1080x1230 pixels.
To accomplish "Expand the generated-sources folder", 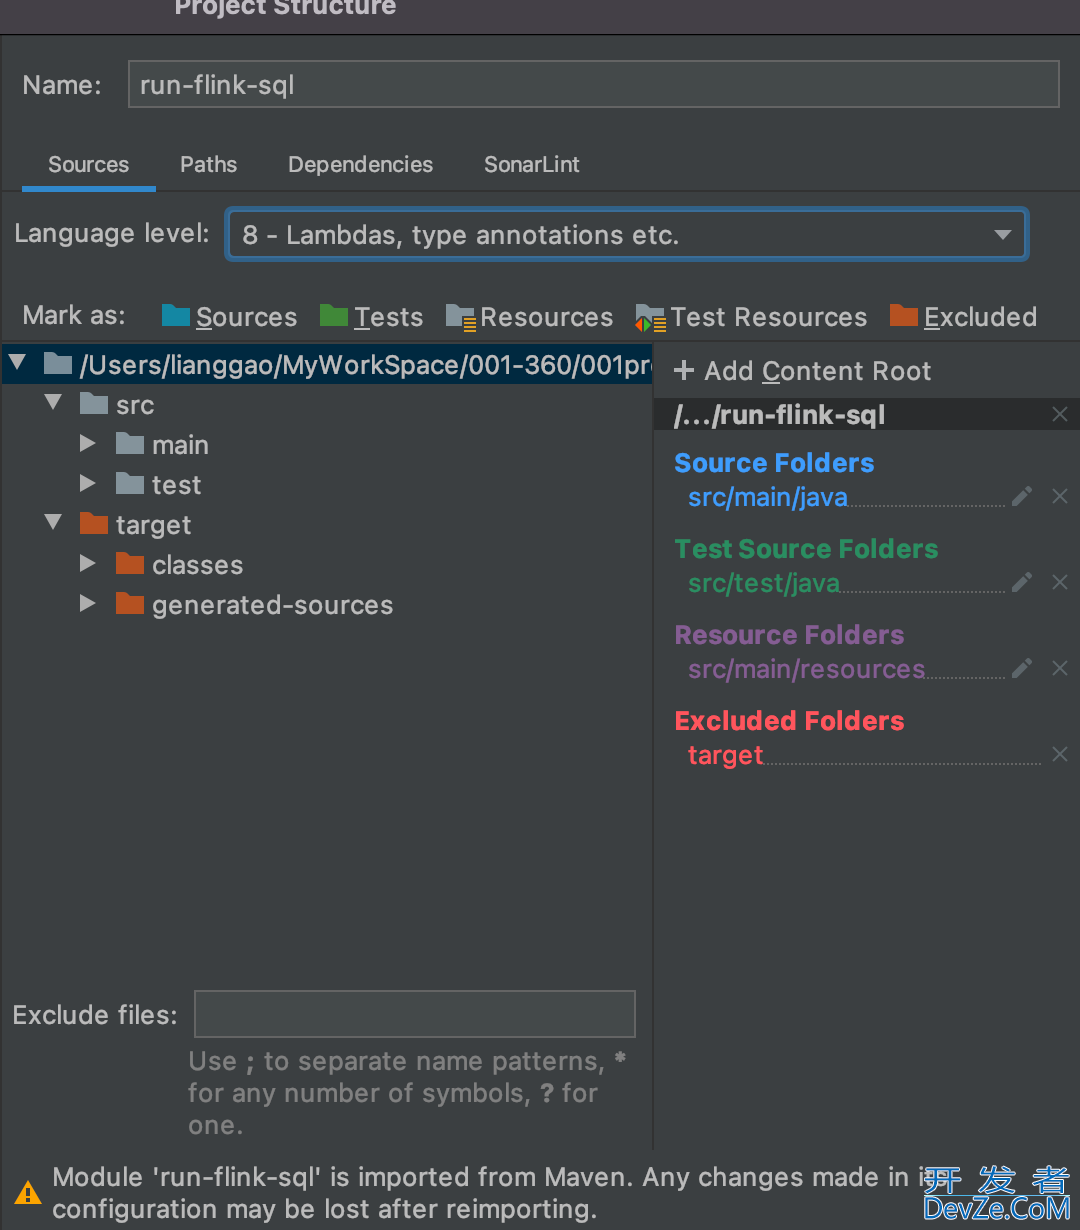I will (88, 604).
